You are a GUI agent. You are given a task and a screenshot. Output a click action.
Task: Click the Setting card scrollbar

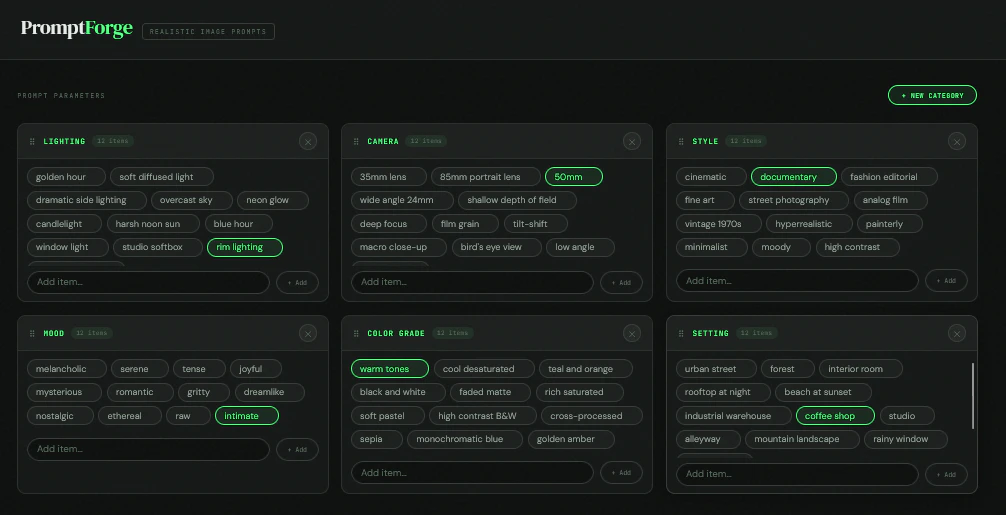click(973, 396)
